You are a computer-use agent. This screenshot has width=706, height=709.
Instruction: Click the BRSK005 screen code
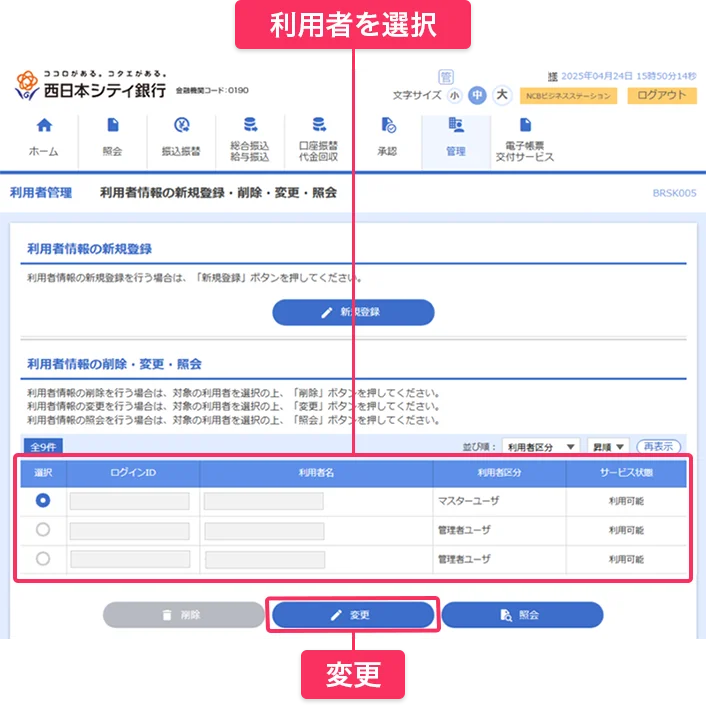674,193
